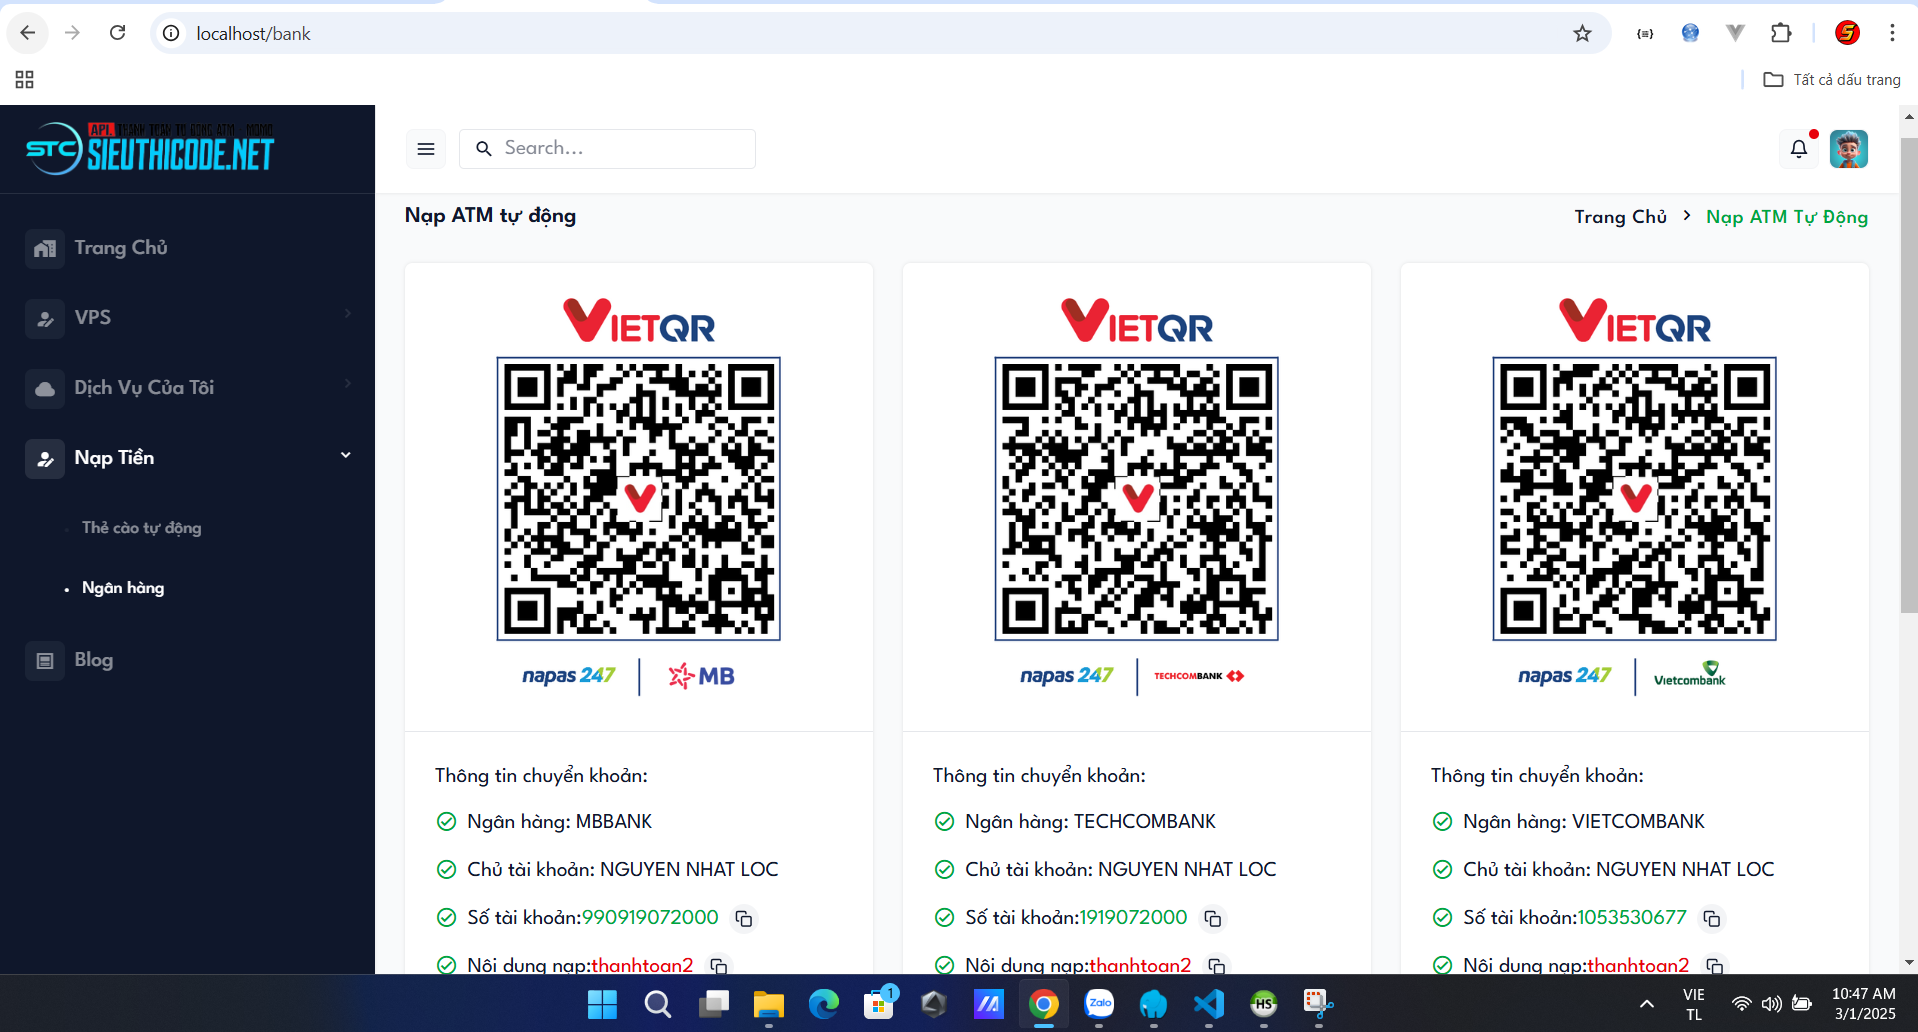
Task: Open the user avatar profile menu
Action: tap(1848, 149)
